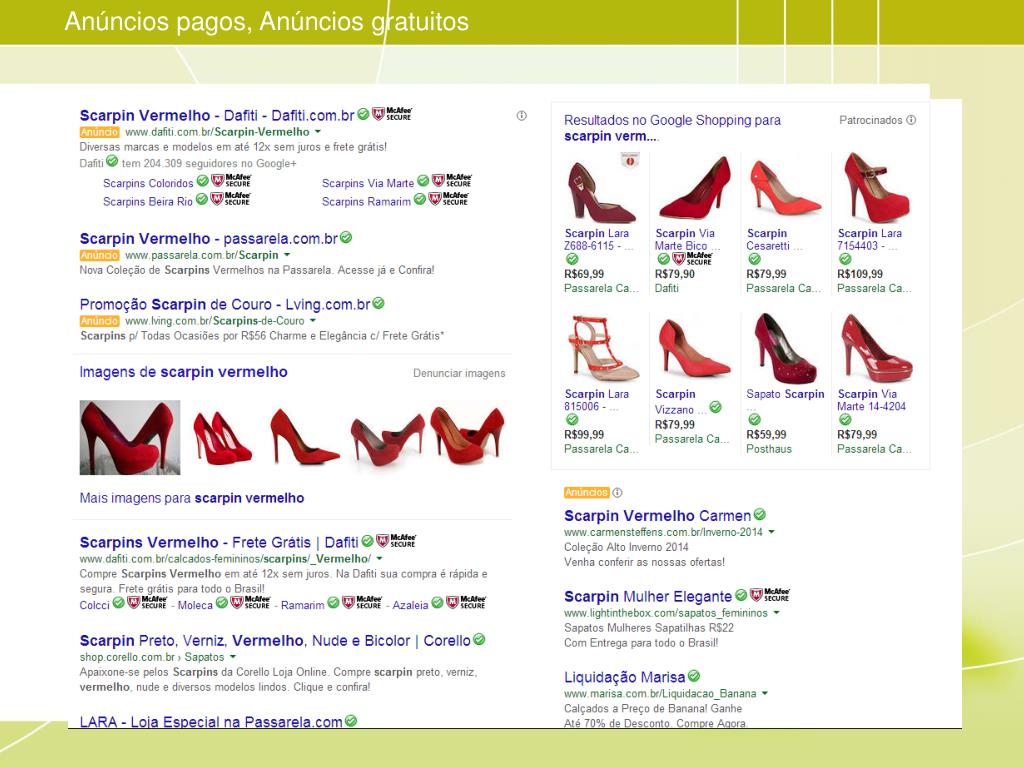Click the R$59,99 price
The image size is (1024, 768).
[767, 435]
